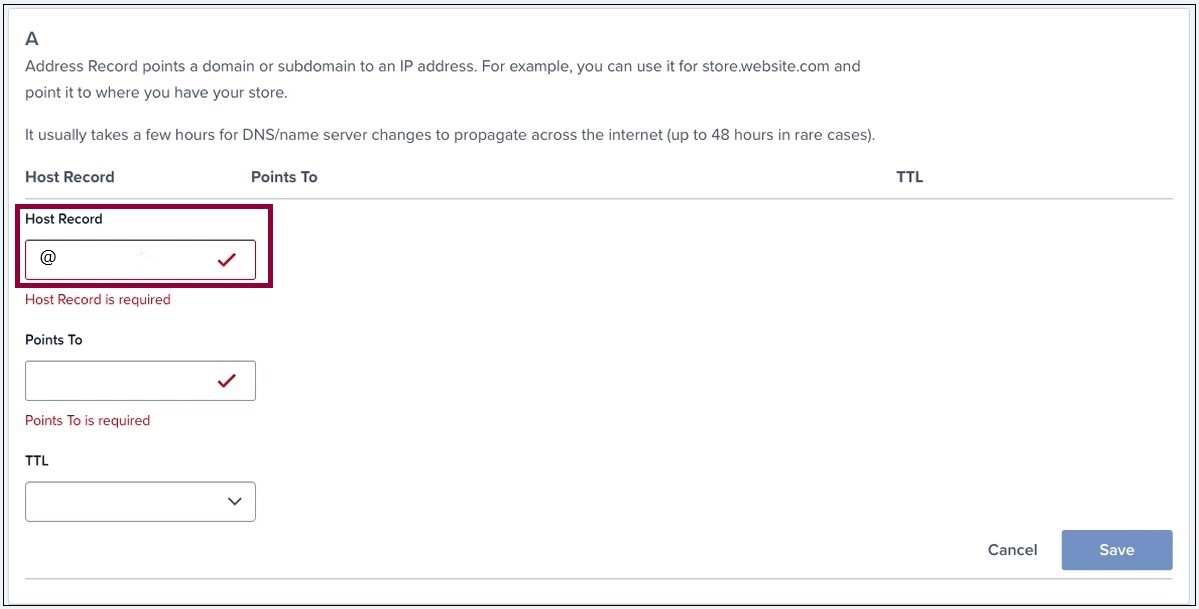The image size is (1199, 609).
Task: Click the DNS propagation notice text
Action: (x=450, y=136)
